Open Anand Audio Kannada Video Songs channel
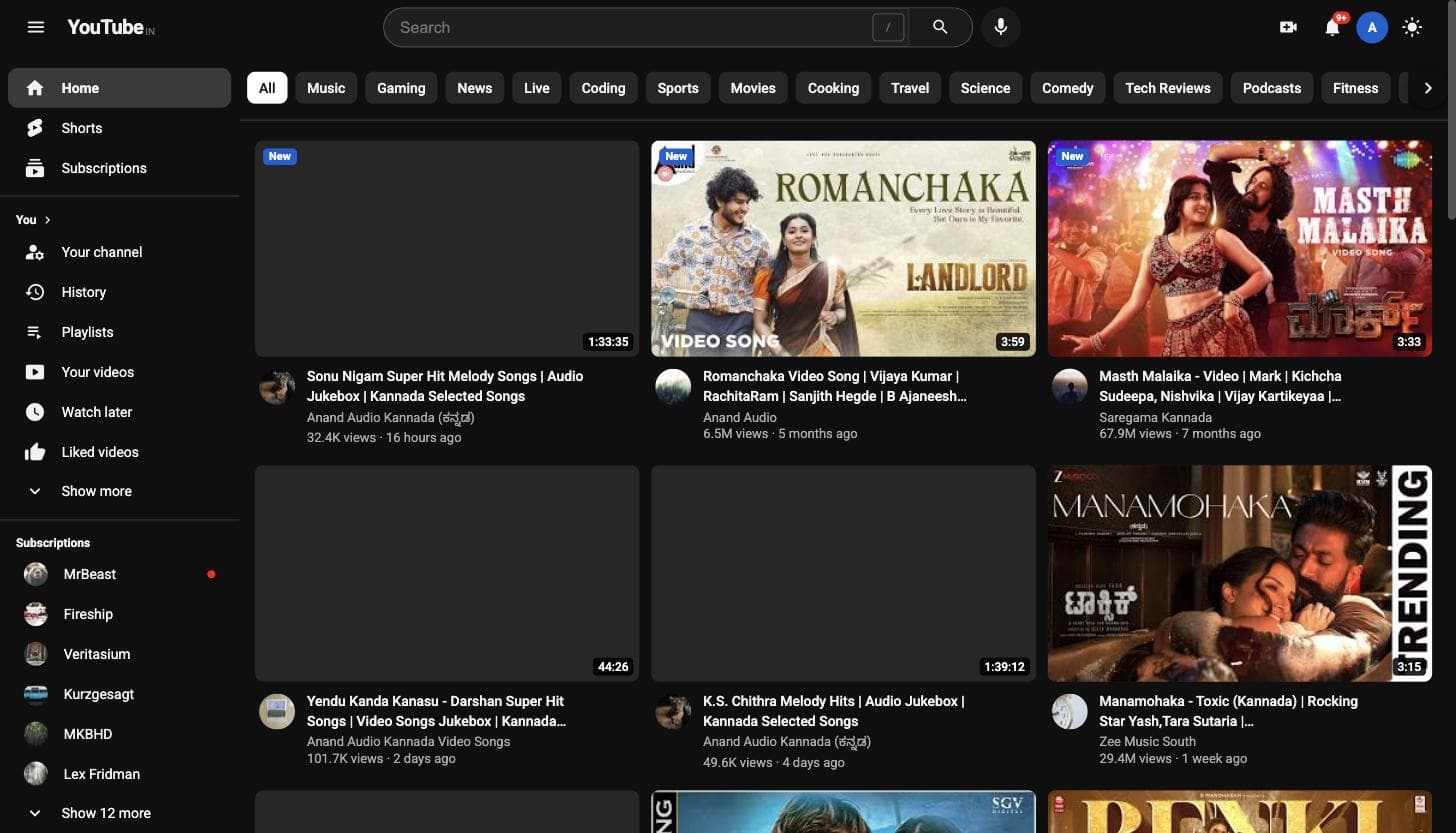This screenshot has width=1456, height=833. [x=408, y=741]
